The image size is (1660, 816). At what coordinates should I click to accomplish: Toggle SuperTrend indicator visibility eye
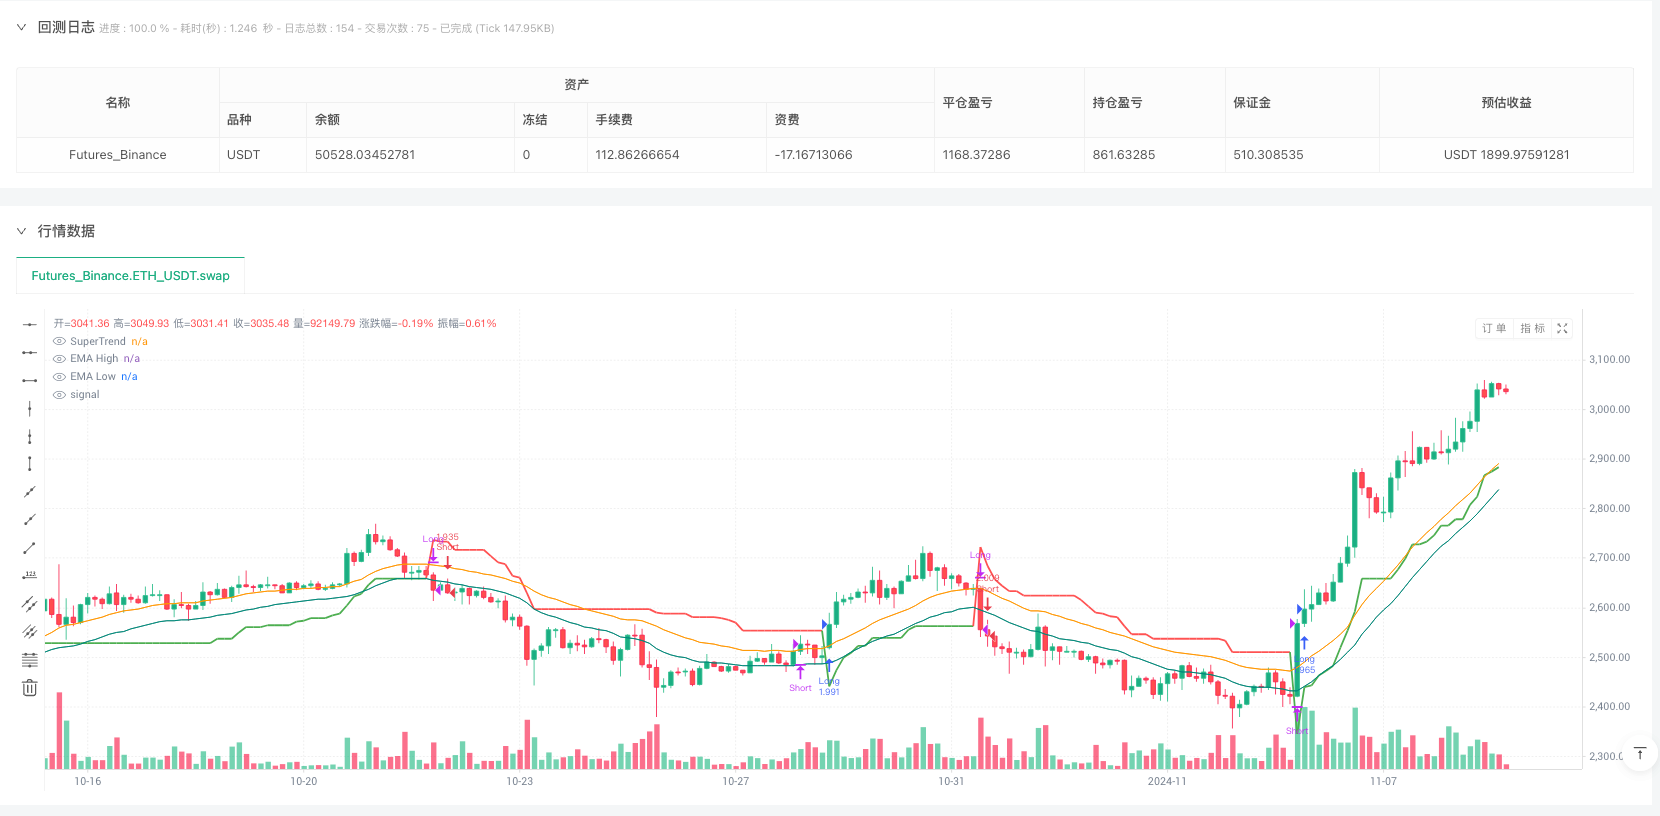pos(59,341)
